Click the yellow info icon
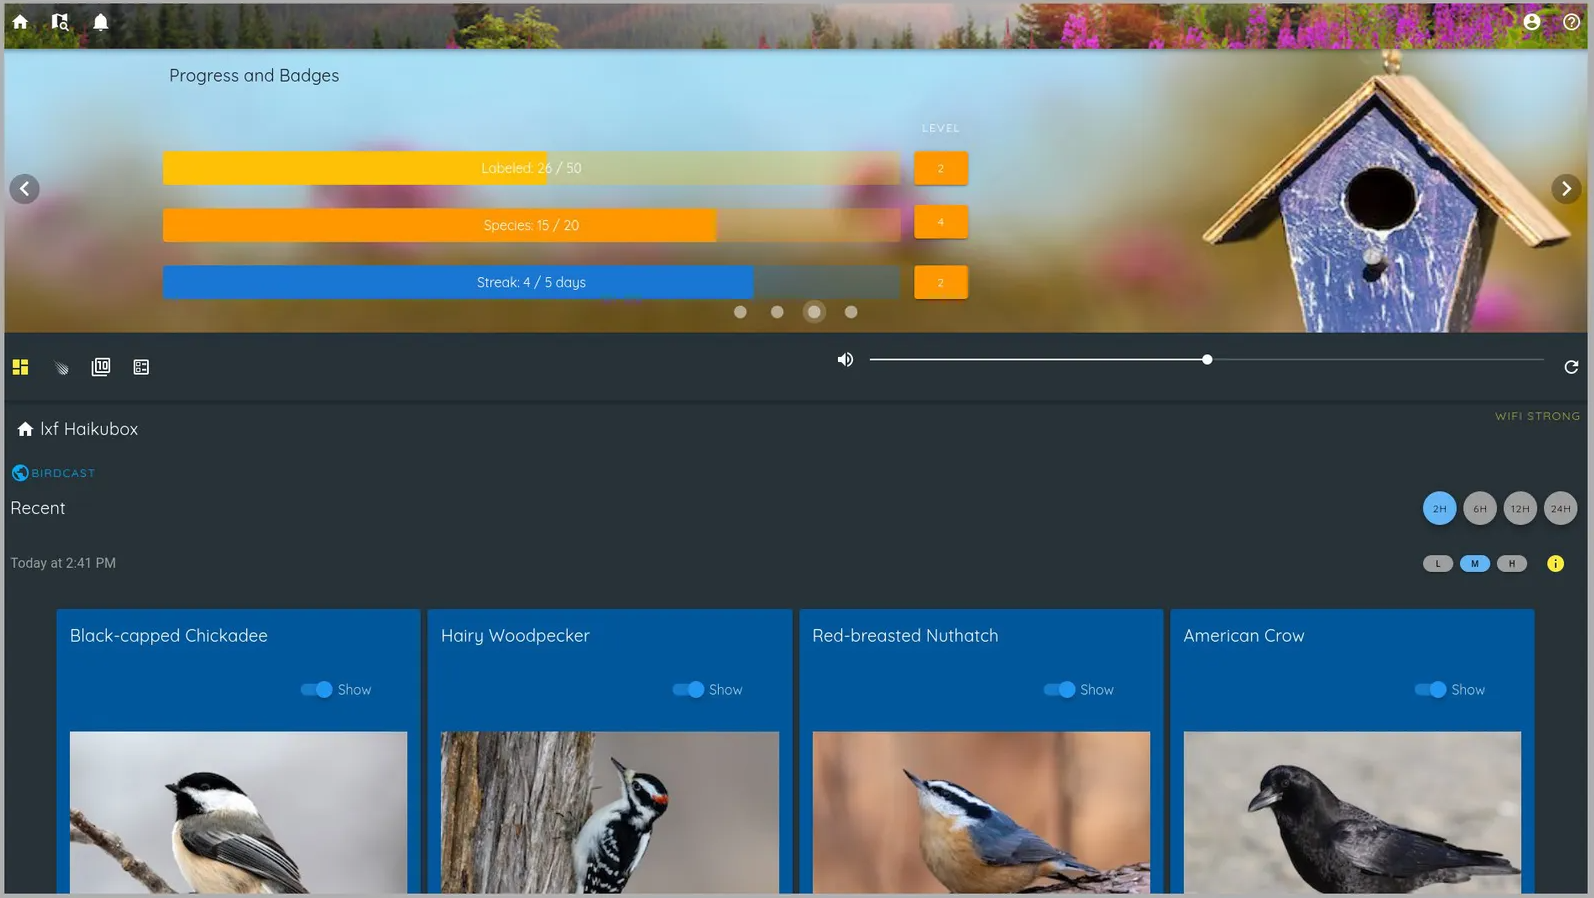The image size is (1594, 898). point(1555,564)
